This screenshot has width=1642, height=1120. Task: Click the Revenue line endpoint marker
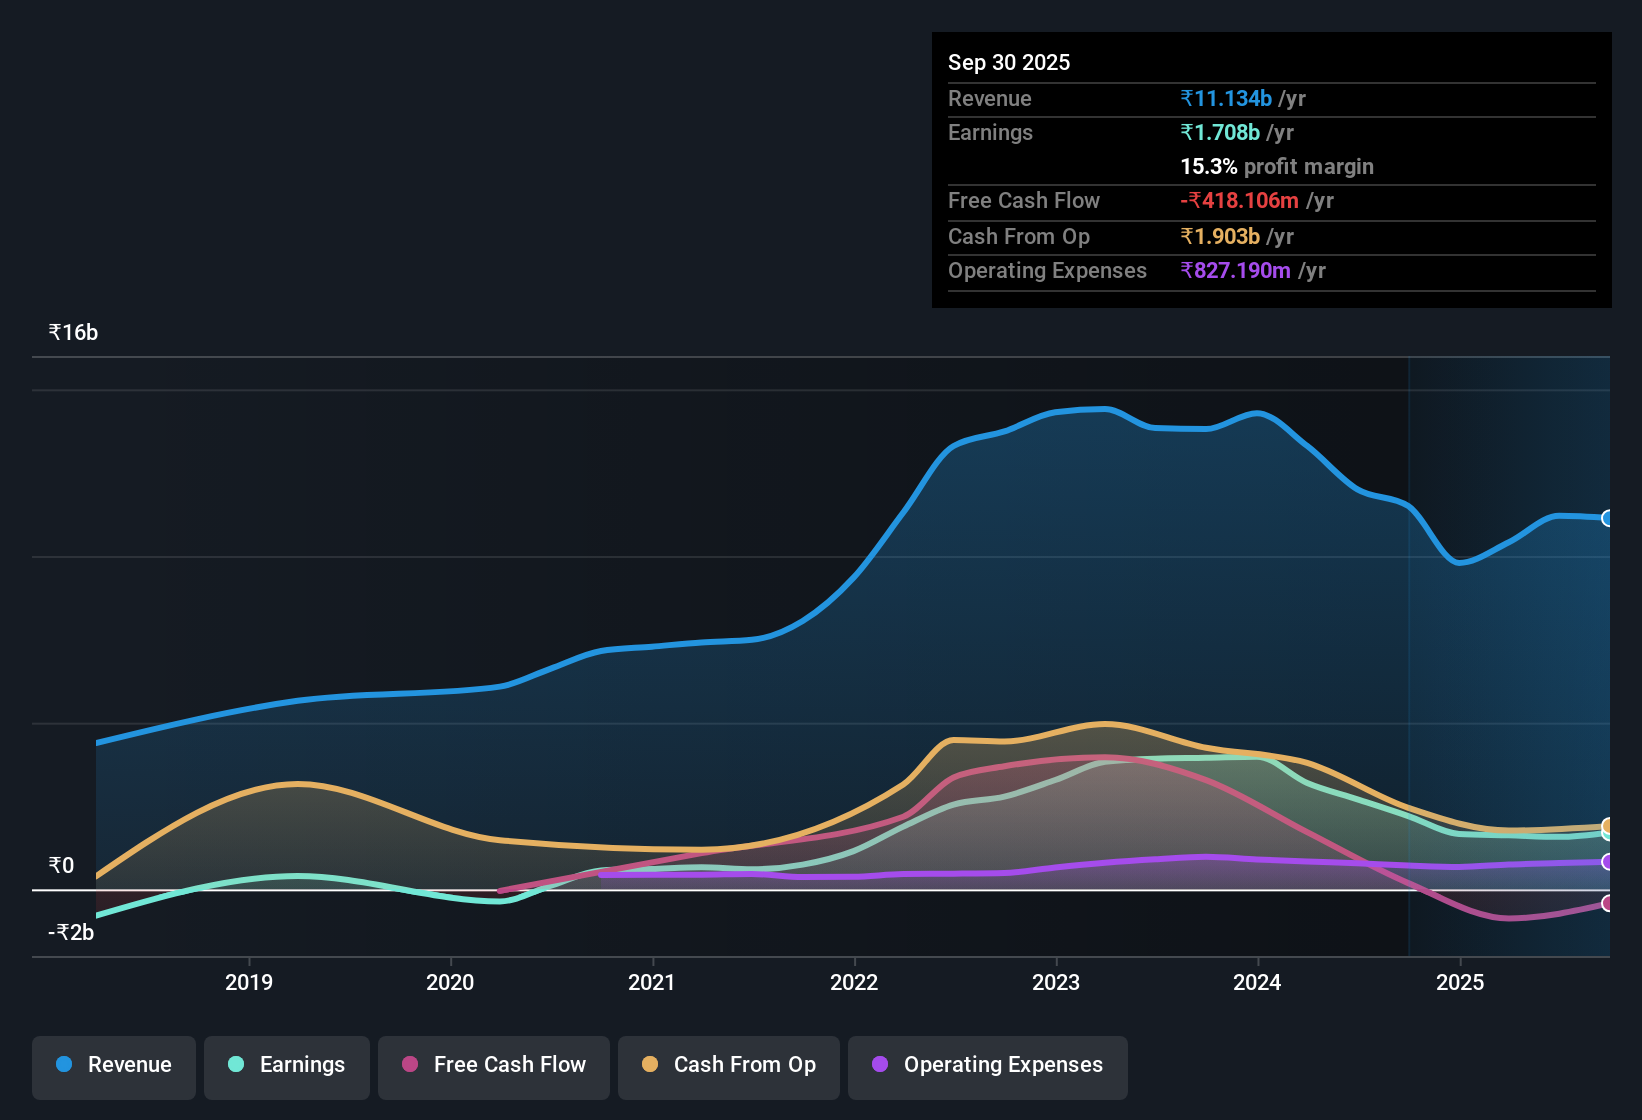tap(1607, 518)
